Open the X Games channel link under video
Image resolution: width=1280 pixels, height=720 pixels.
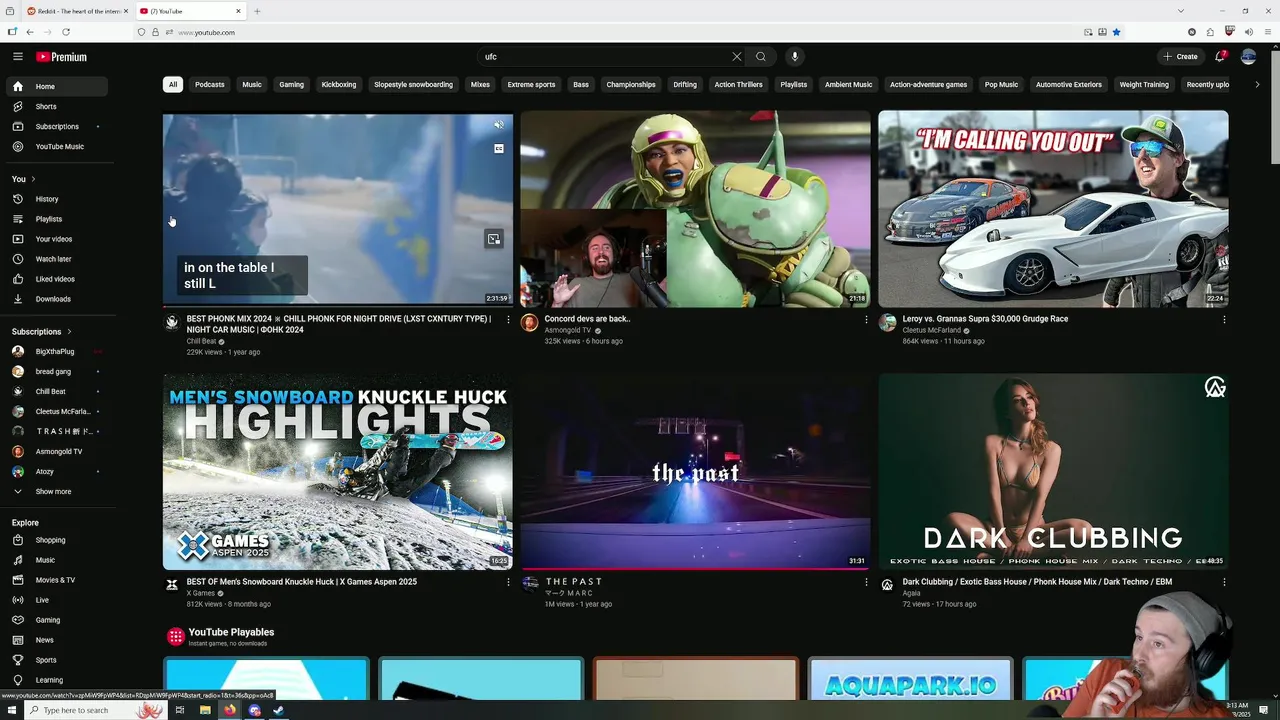pyautogui.click(x=201, y=593)
